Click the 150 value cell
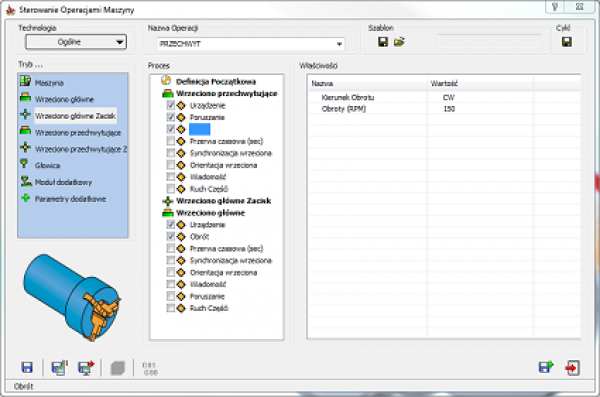The height and width of the screenshot is (397, 600). [x=449, y=109]
